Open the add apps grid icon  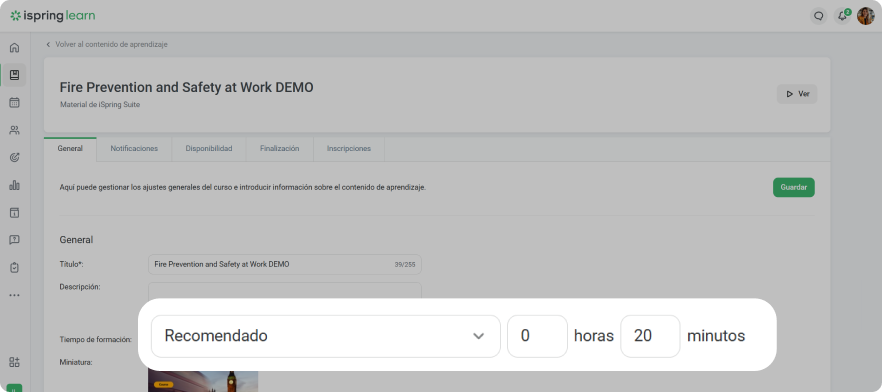(x=15, y=362)
